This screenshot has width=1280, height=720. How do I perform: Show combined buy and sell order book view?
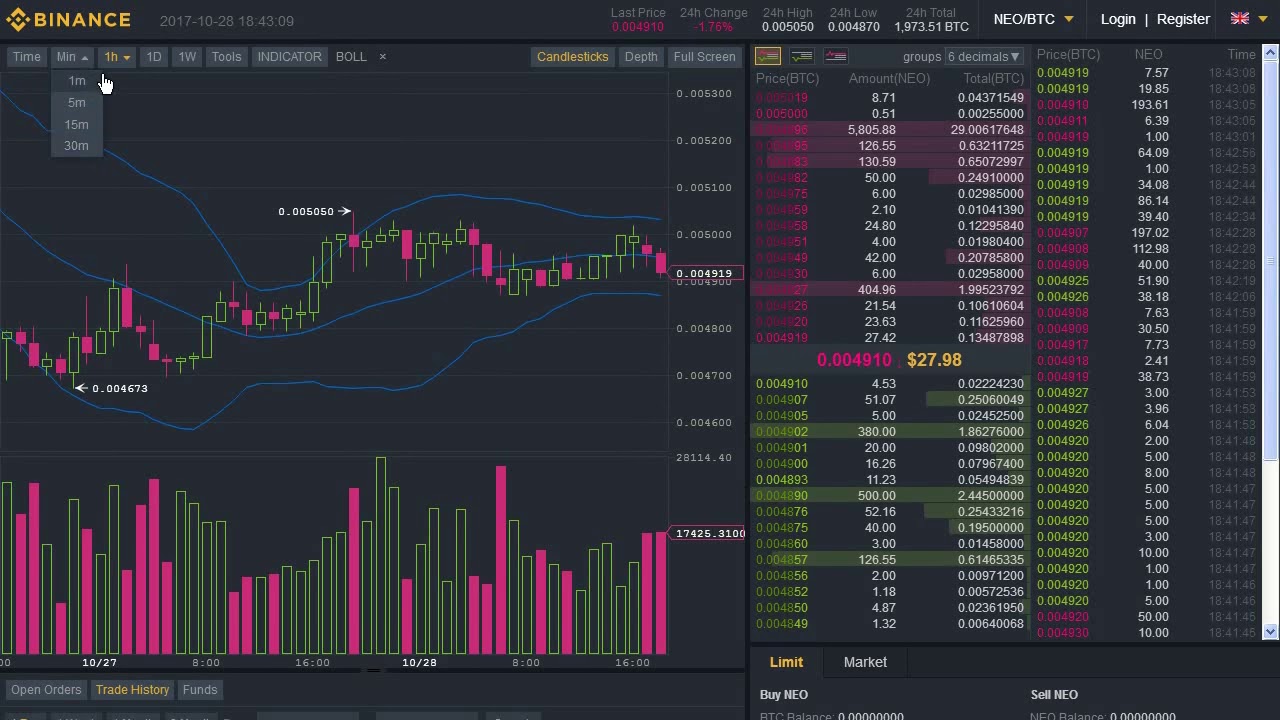[768, 56]
